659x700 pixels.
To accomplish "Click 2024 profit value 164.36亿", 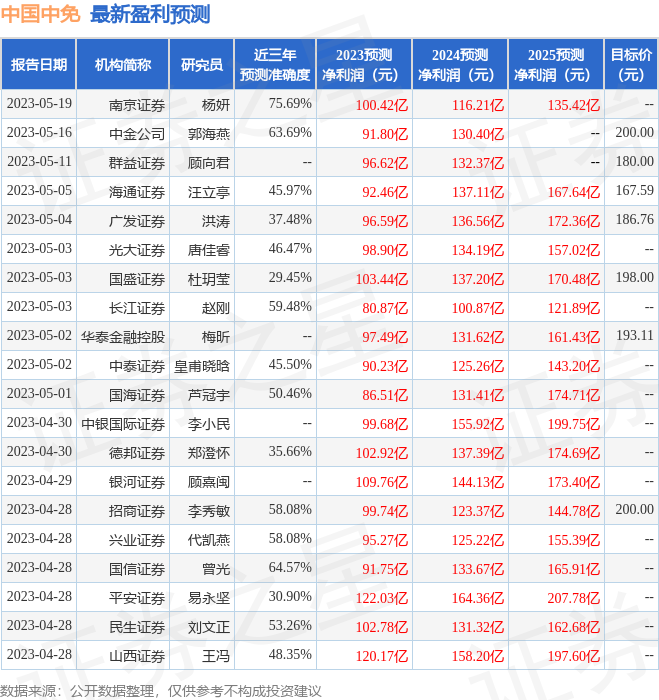I will tap(478, 598).
